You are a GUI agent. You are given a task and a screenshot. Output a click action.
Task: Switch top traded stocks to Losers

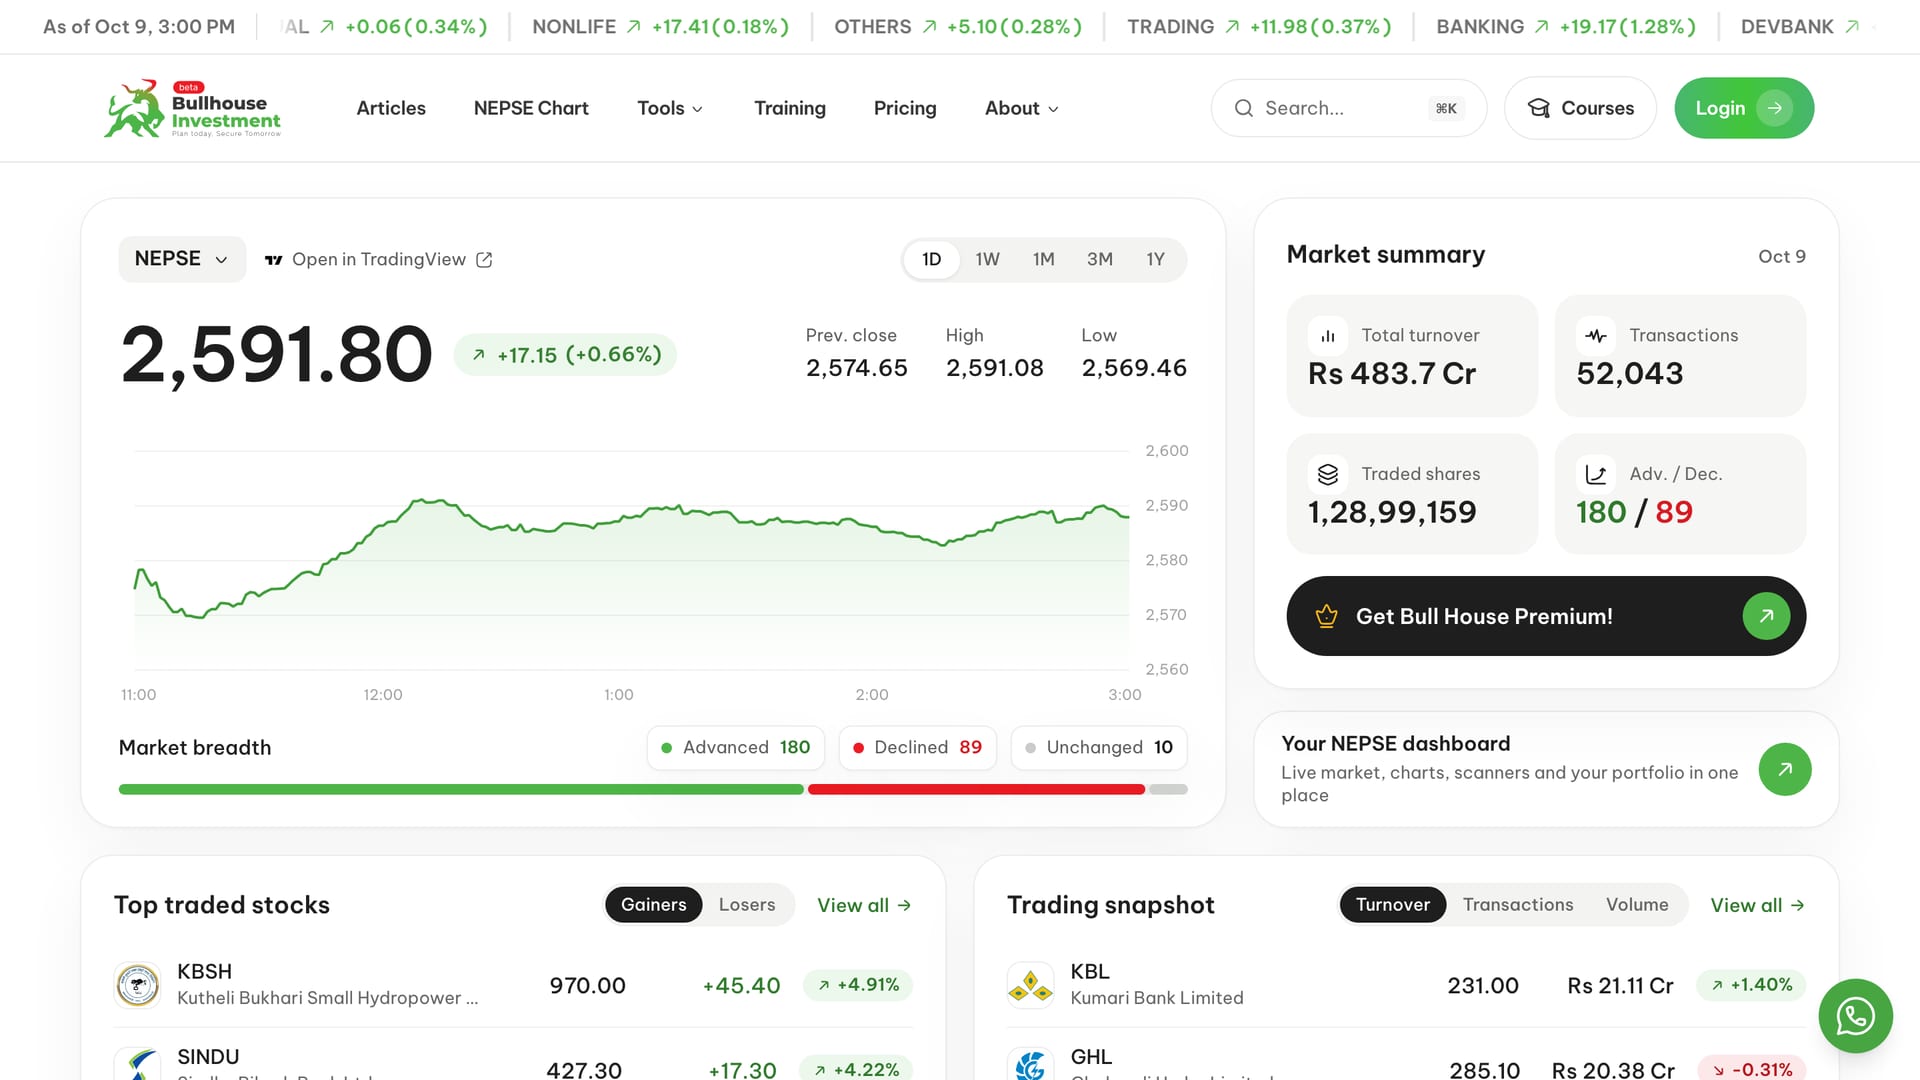click(747, 905)
